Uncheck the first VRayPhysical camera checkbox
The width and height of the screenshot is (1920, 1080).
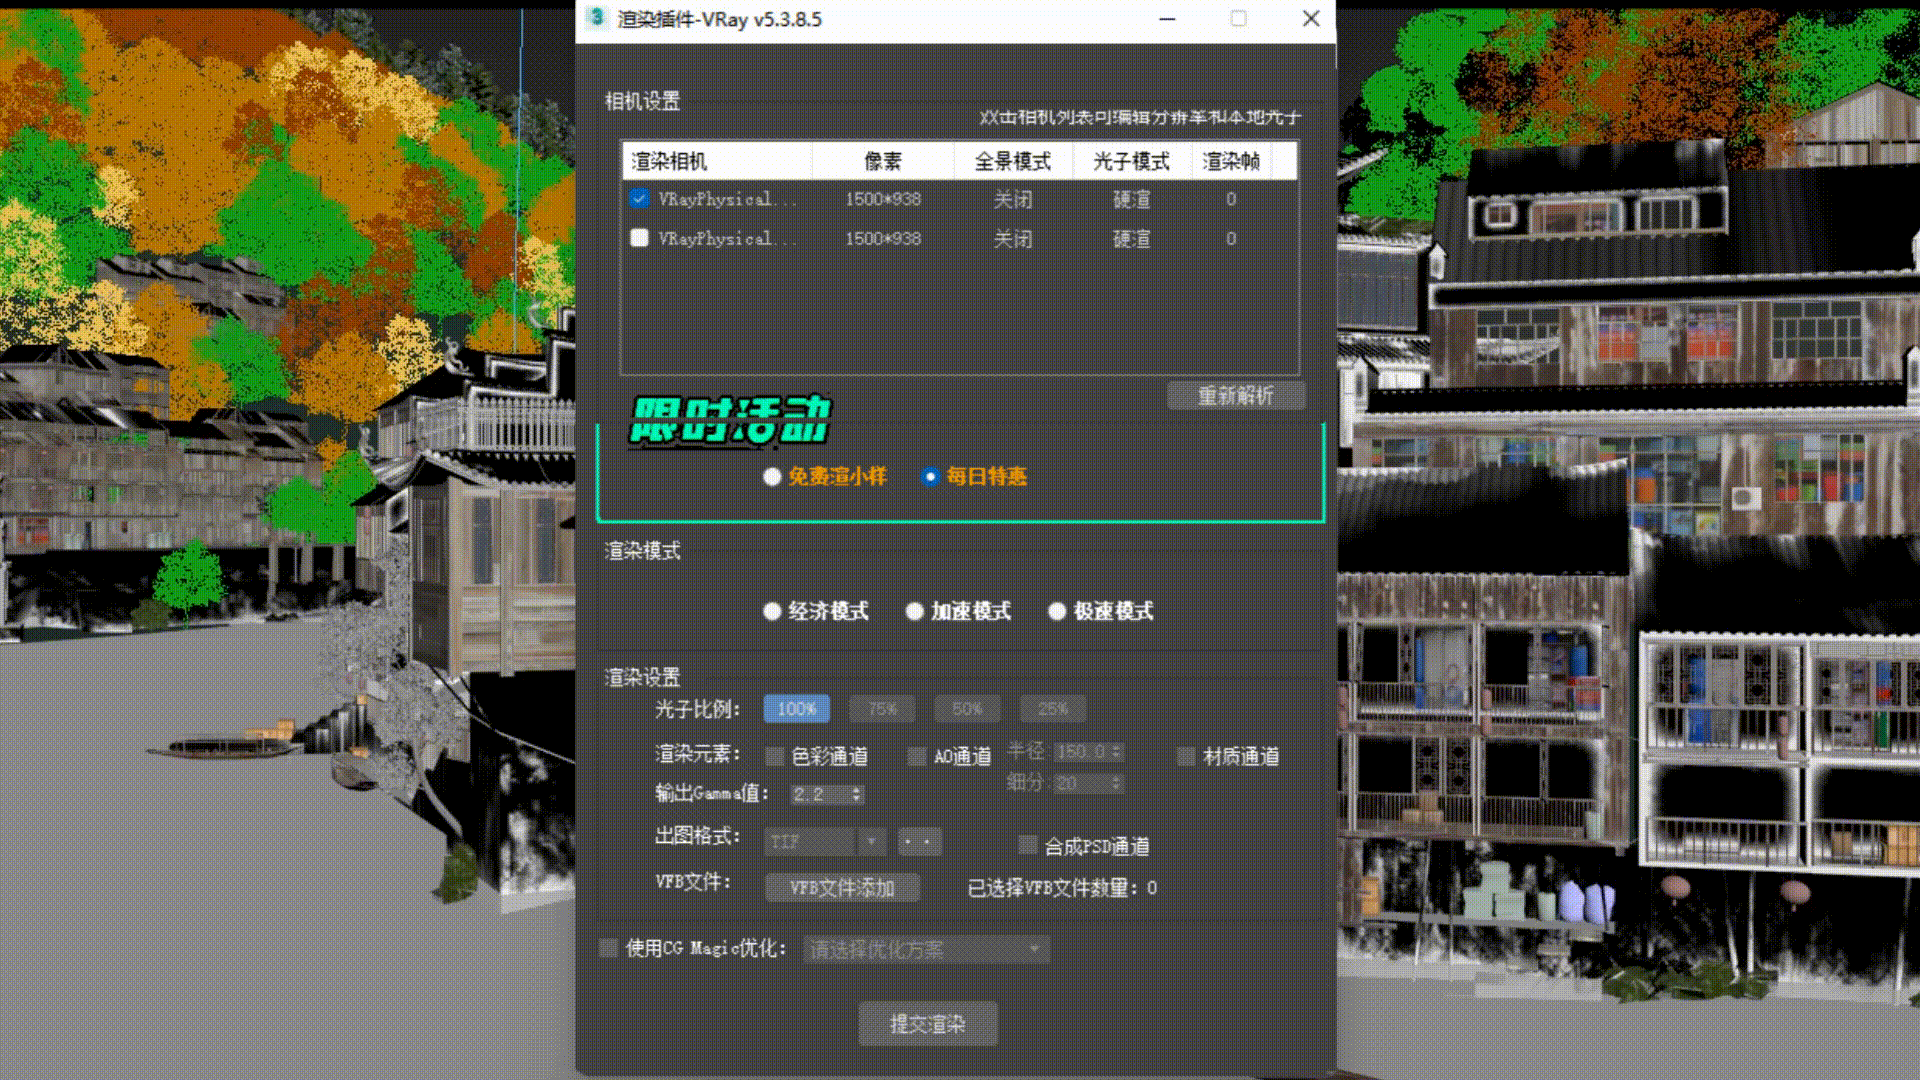click(639, 198)
